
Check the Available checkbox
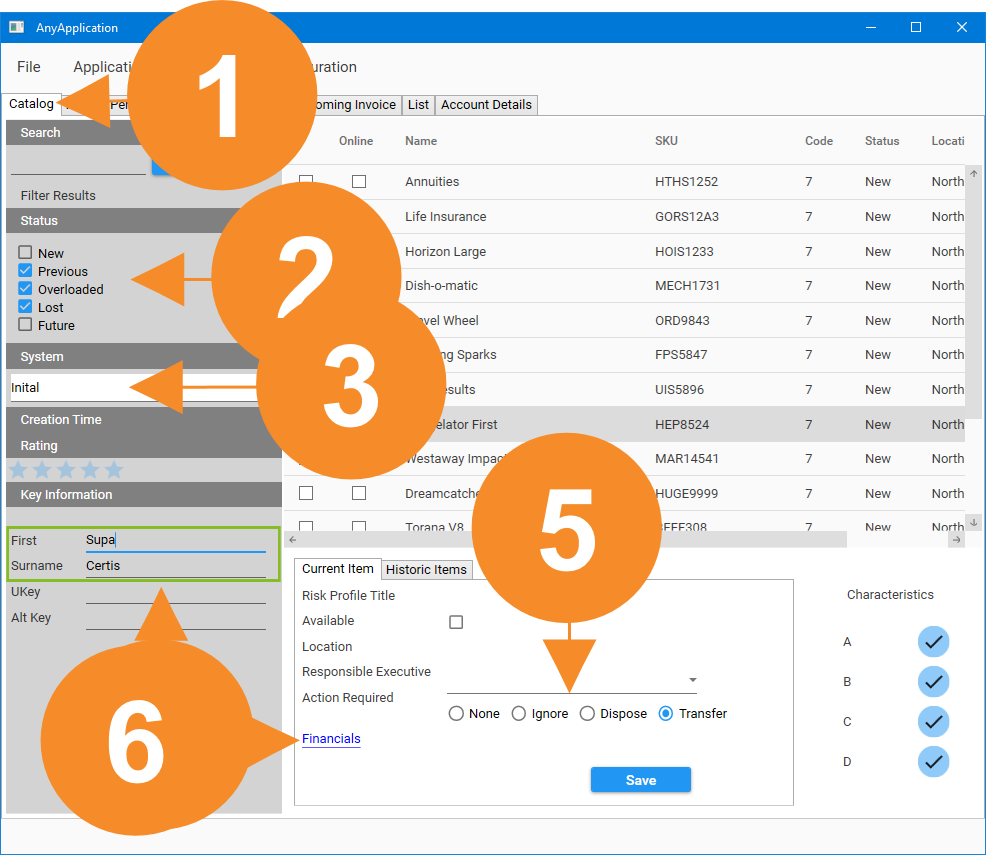(x=456, y=622)
